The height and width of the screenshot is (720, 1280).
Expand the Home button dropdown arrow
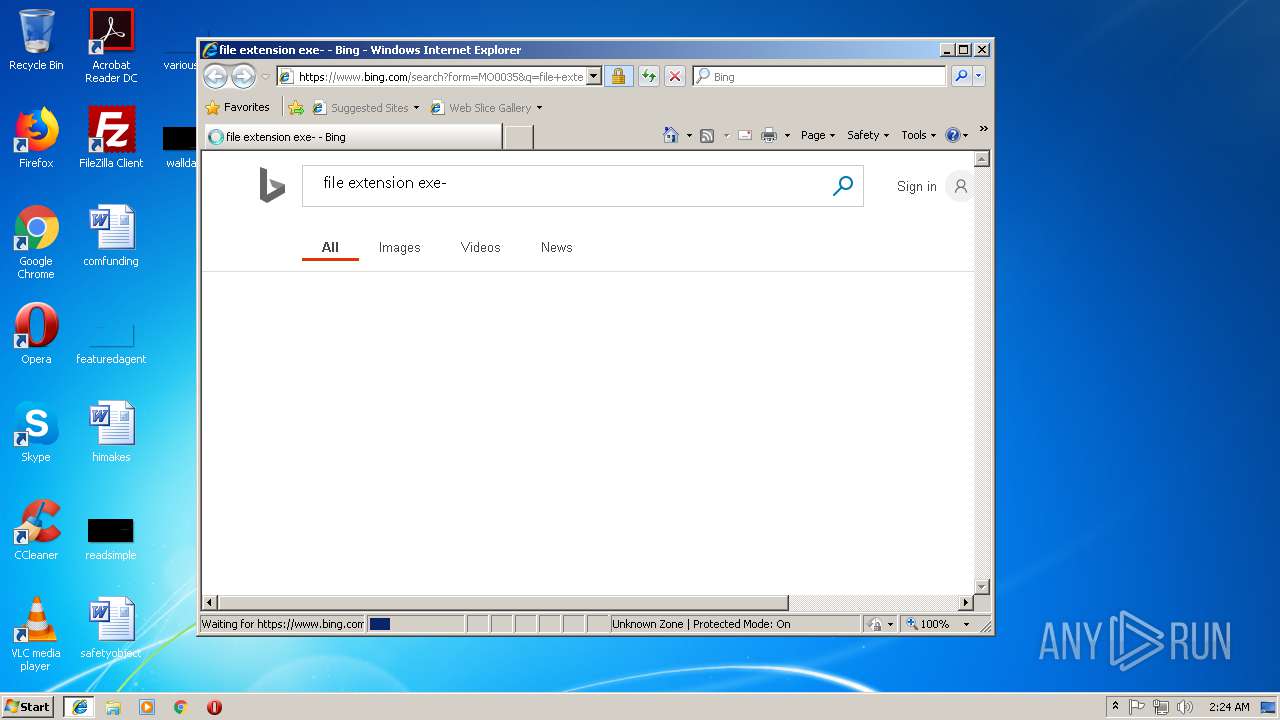(689, 135)
